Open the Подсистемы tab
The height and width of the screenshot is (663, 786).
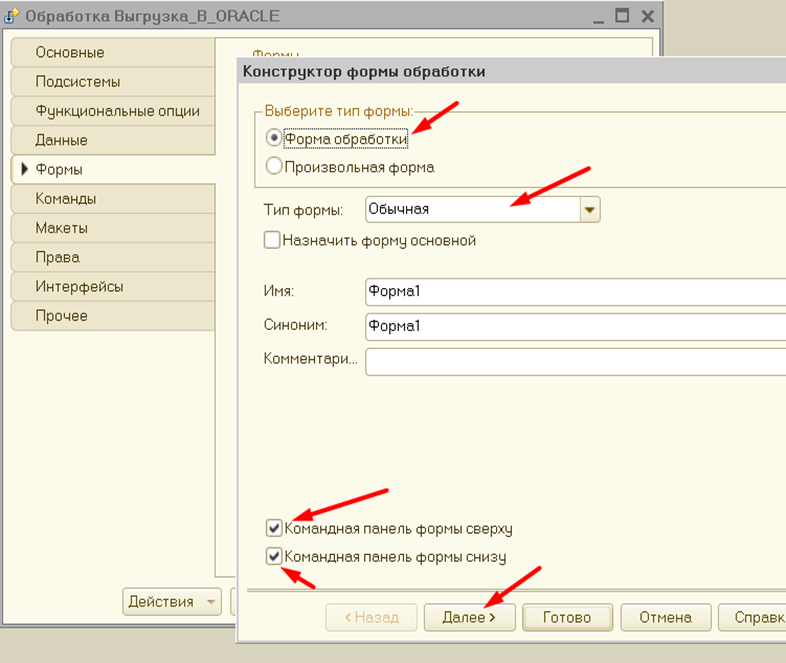(113, 82)
